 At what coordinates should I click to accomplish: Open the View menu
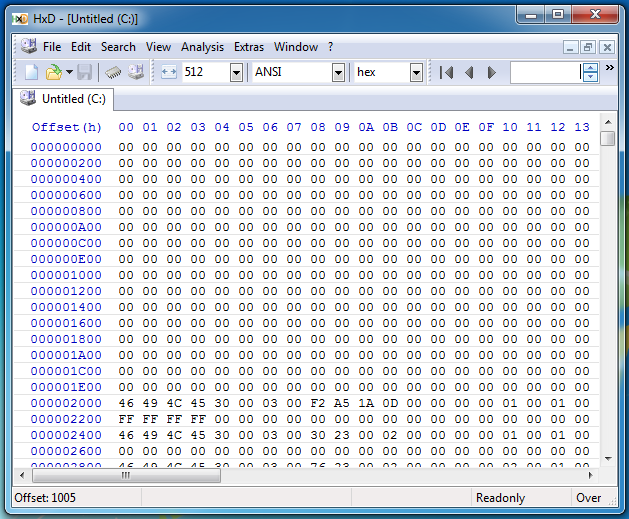click(x=158, y=47)
